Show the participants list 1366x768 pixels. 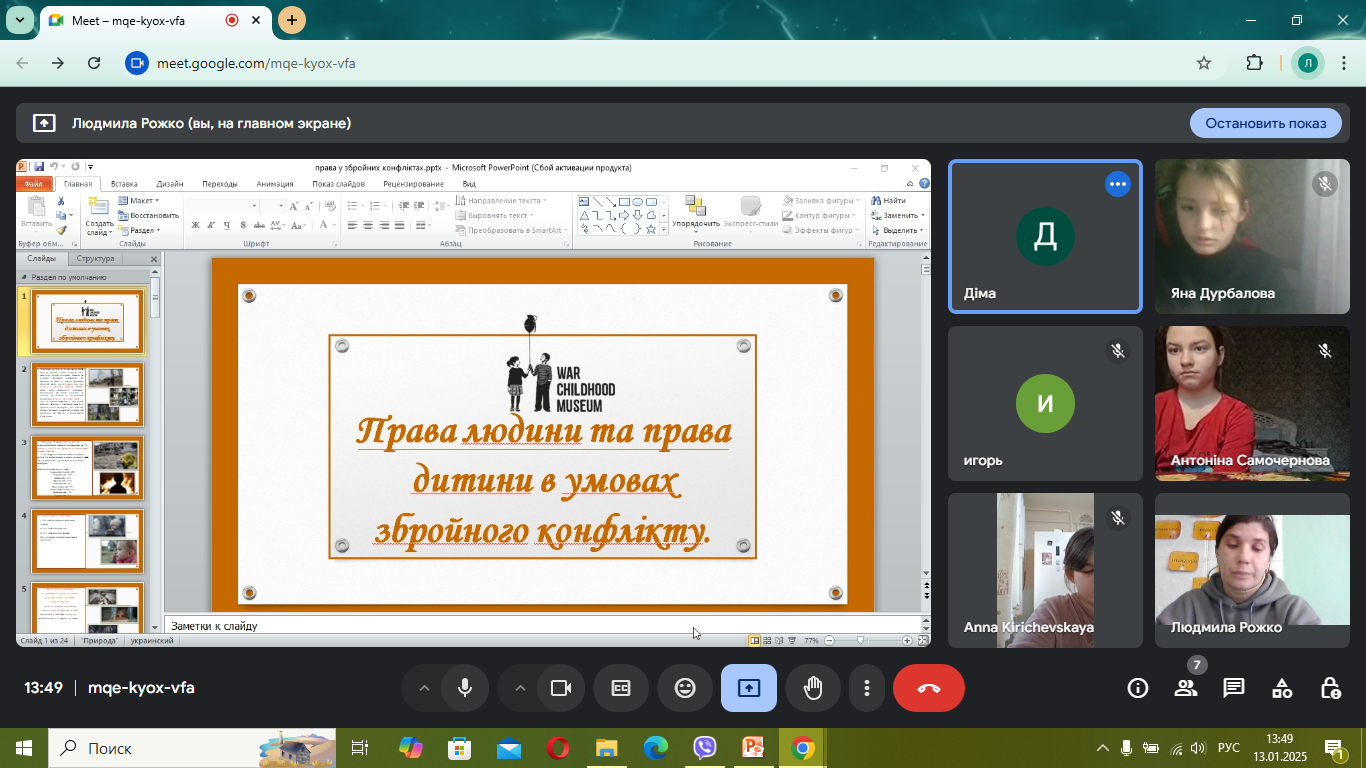click(x=1186, y=688)
